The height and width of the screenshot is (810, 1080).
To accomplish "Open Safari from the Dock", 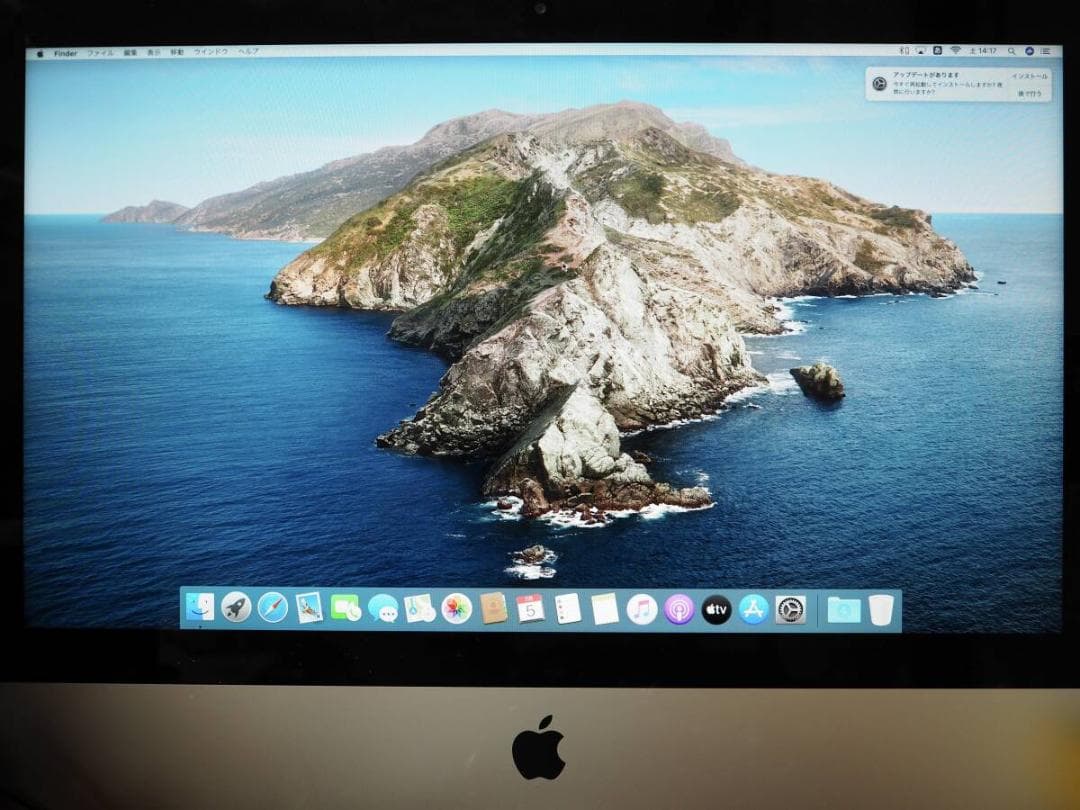I will 270,608.
